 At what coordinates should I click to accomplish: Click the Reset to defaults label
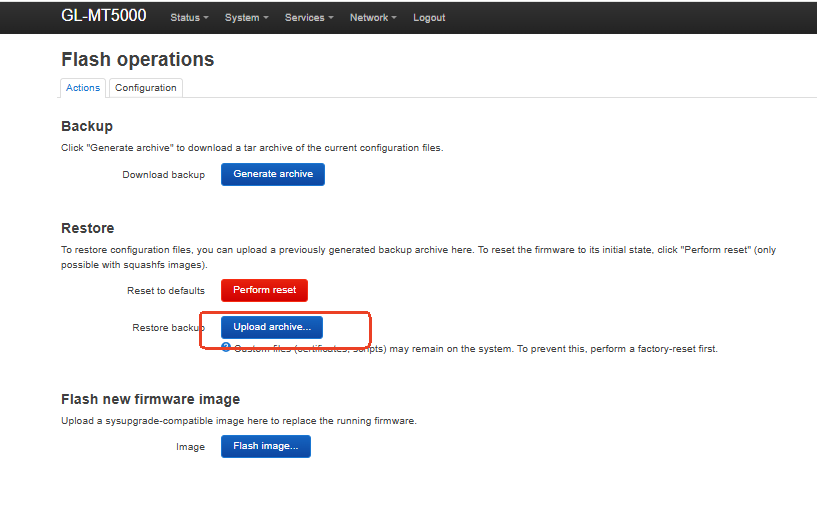pyautogui.click(x=166, y=291)
